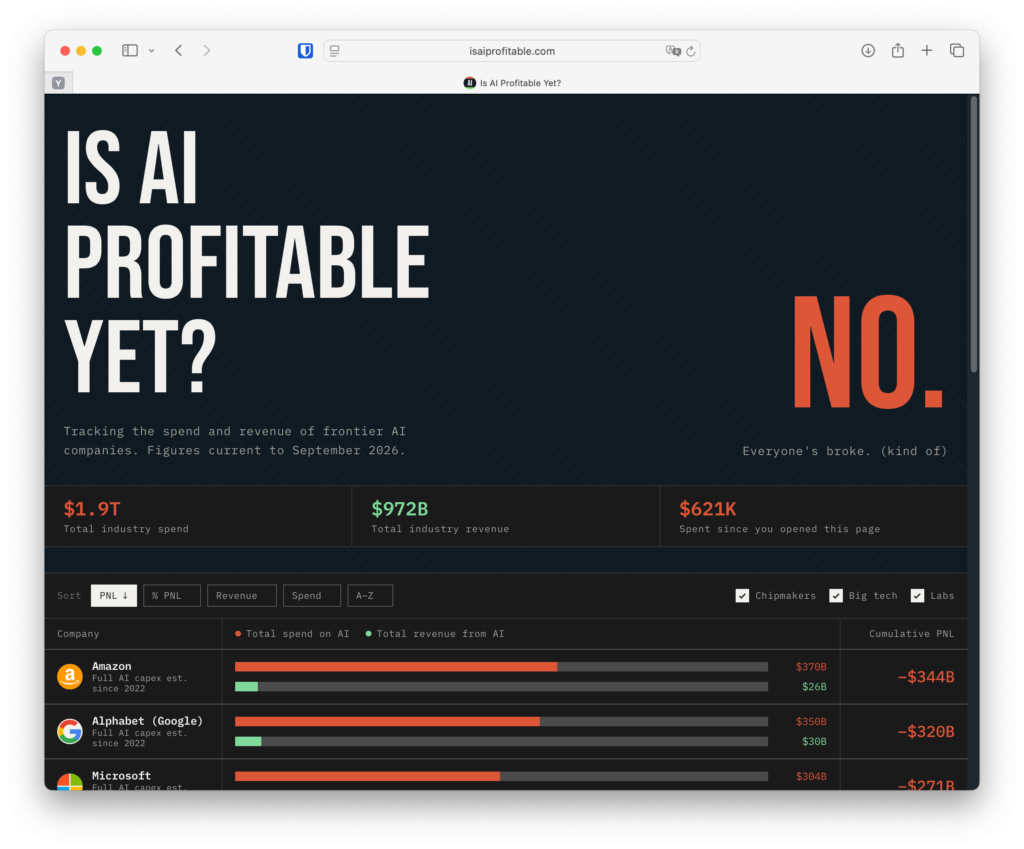Click the Everyone's broke. (kind of) caption
This screenshot has width=1024, height=849.
[x=844, y=451]
